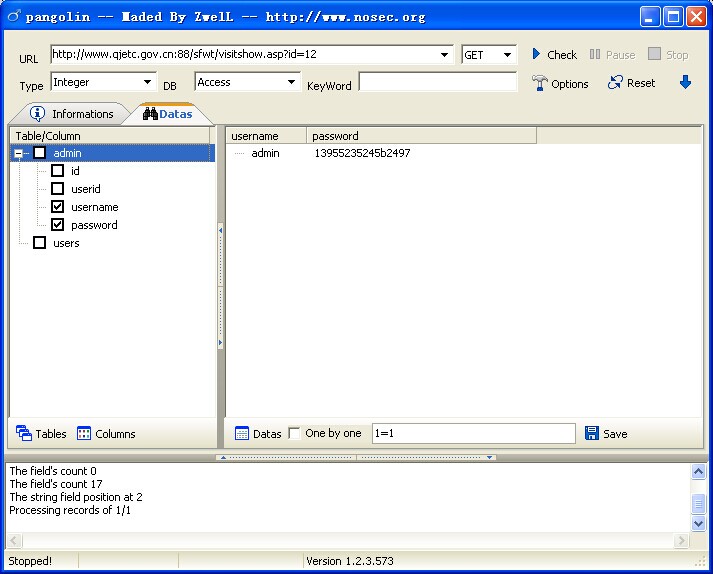Click the Informations tab info icon
This screenshot has width=713, height=574.
click(37, 113)
